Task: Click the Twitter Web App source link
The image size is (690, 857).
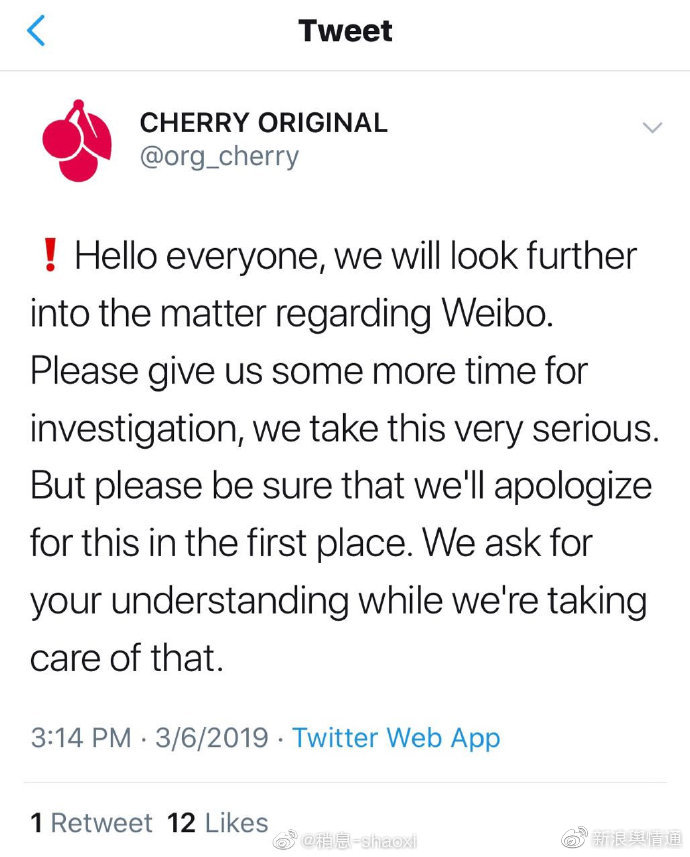Action: [396, 738]
